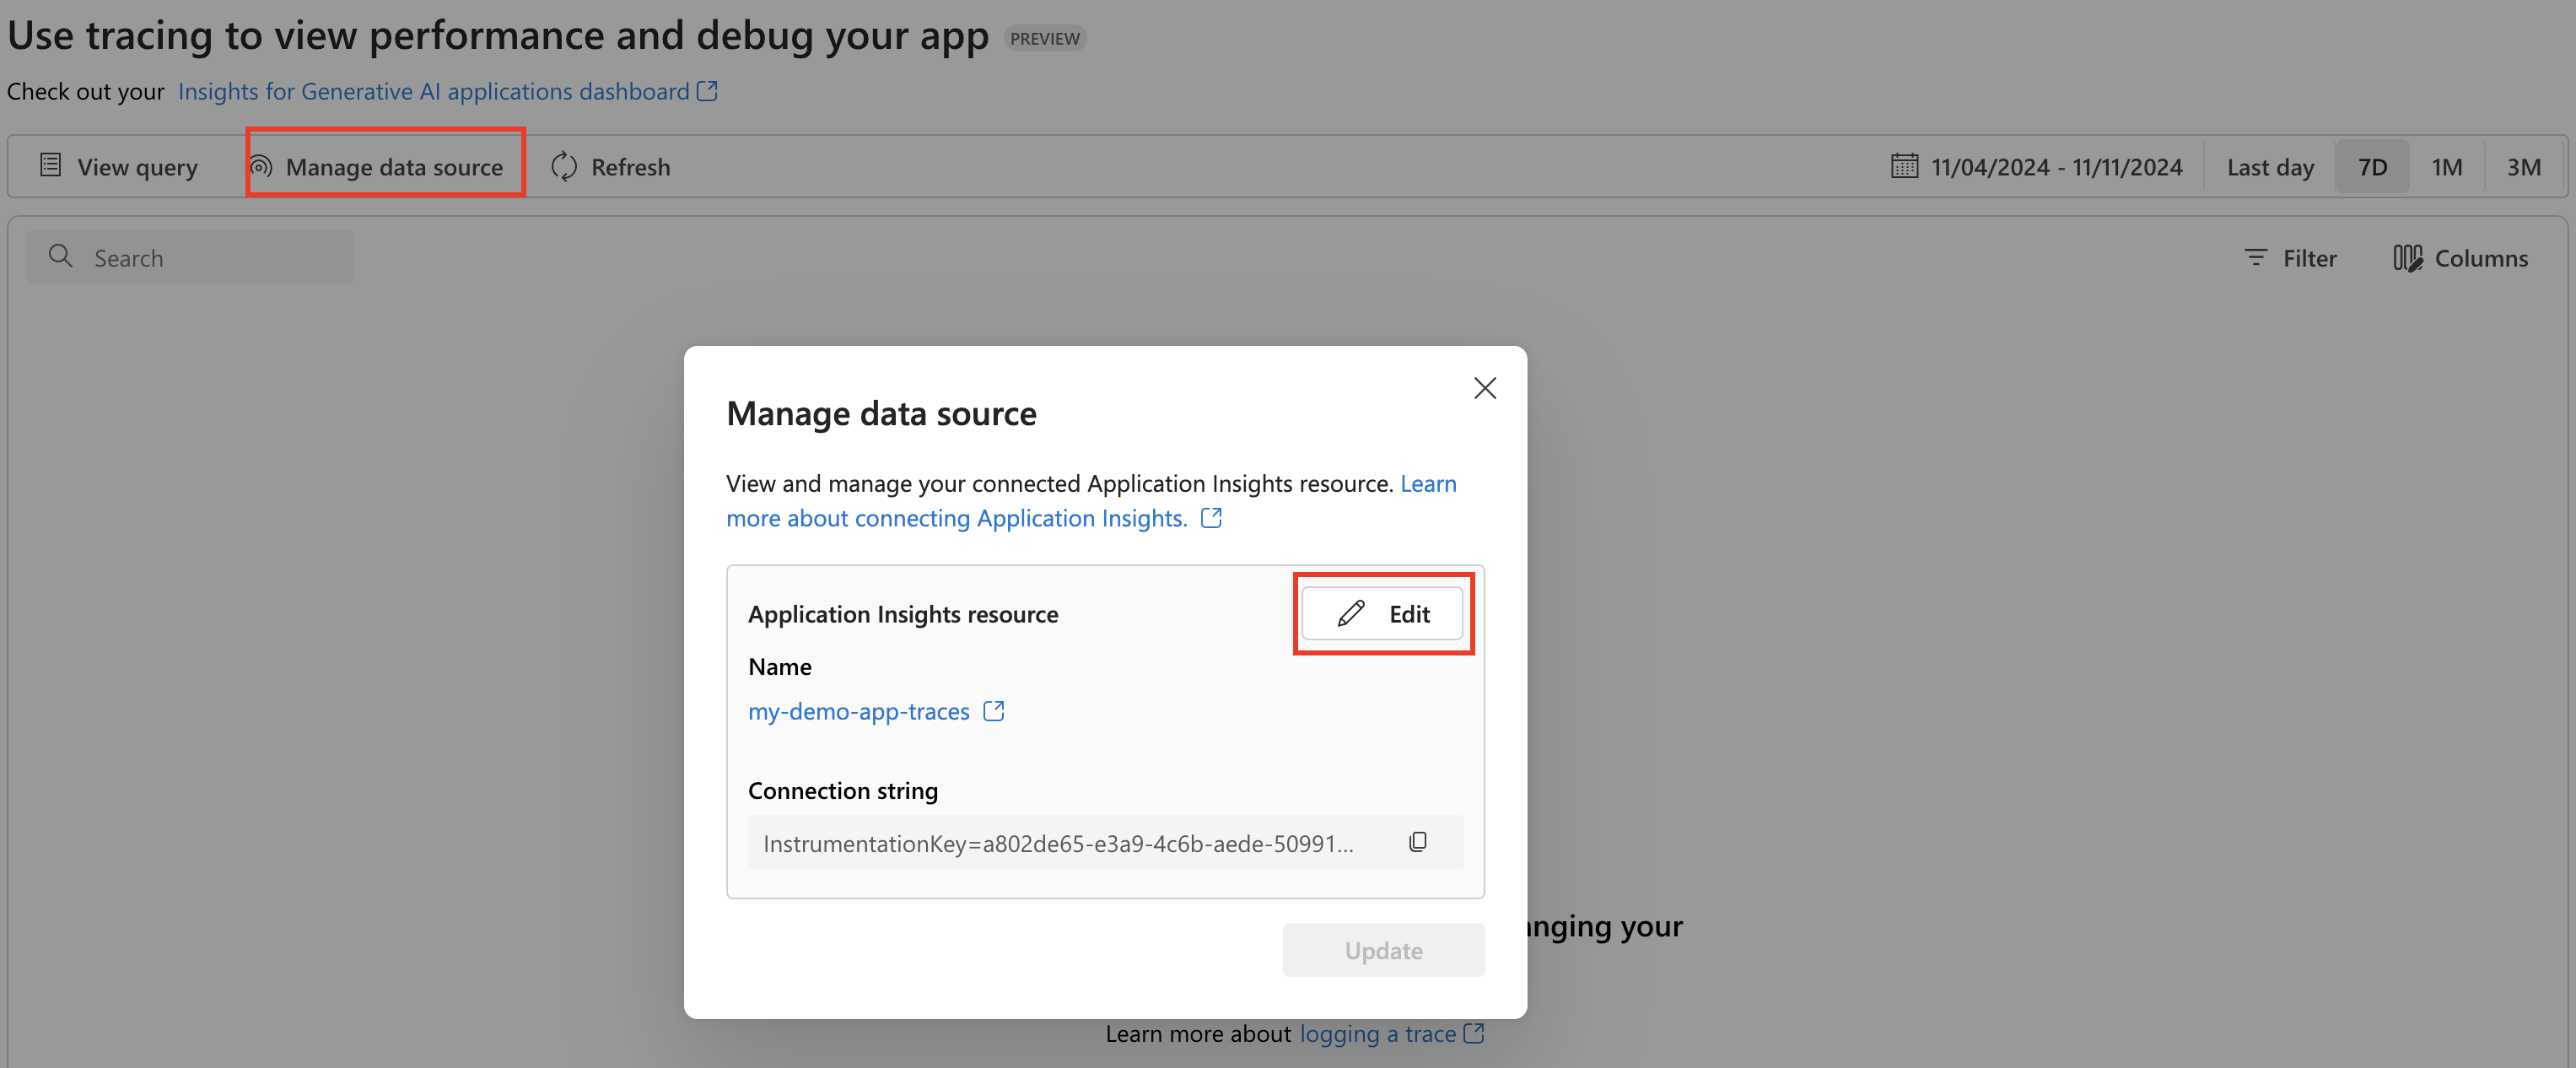Select the 1M time range

2446,167
